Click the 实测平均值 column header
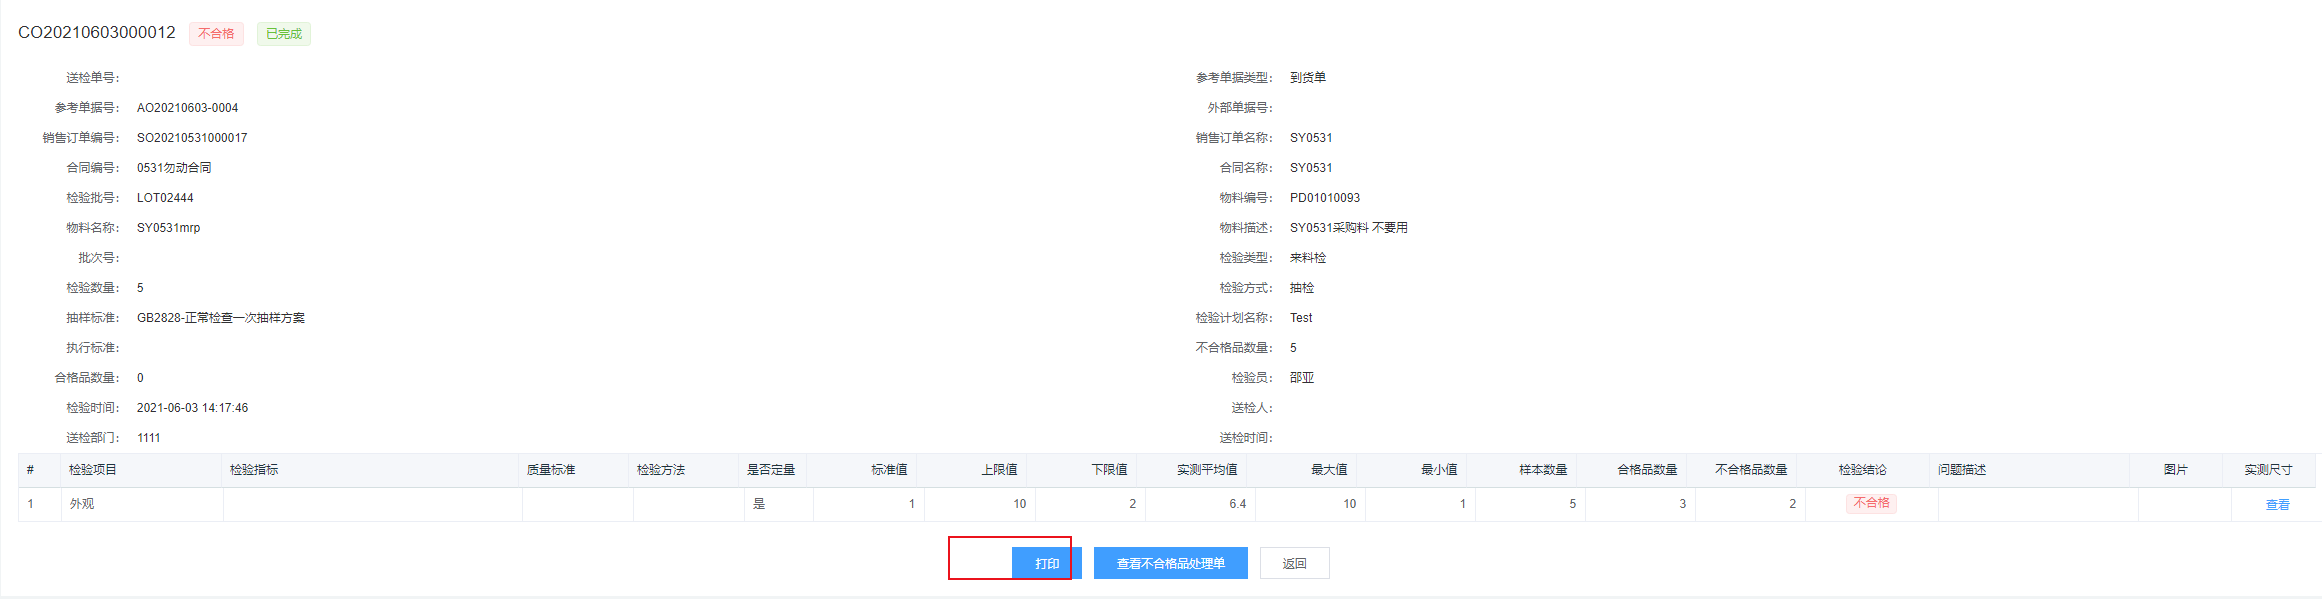 tap(1207, 470)
